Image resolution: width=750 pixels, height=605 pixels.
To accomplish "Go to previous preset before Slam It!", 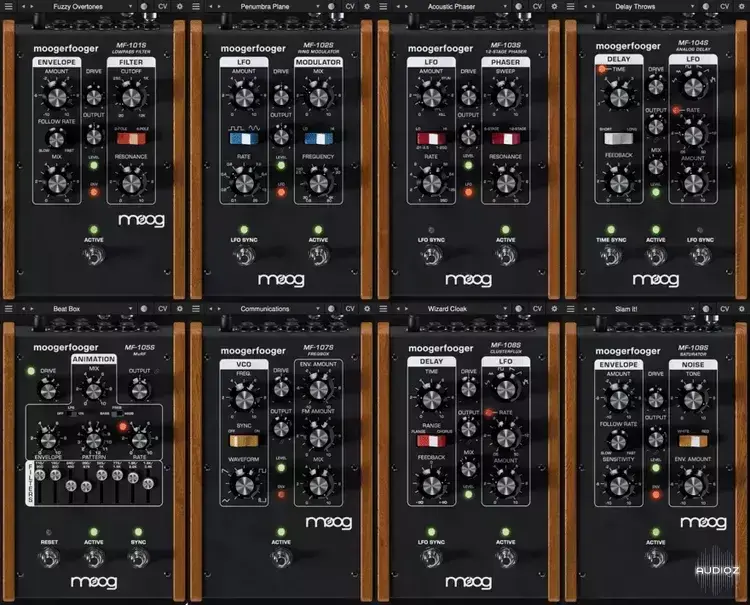I will 585,309.
